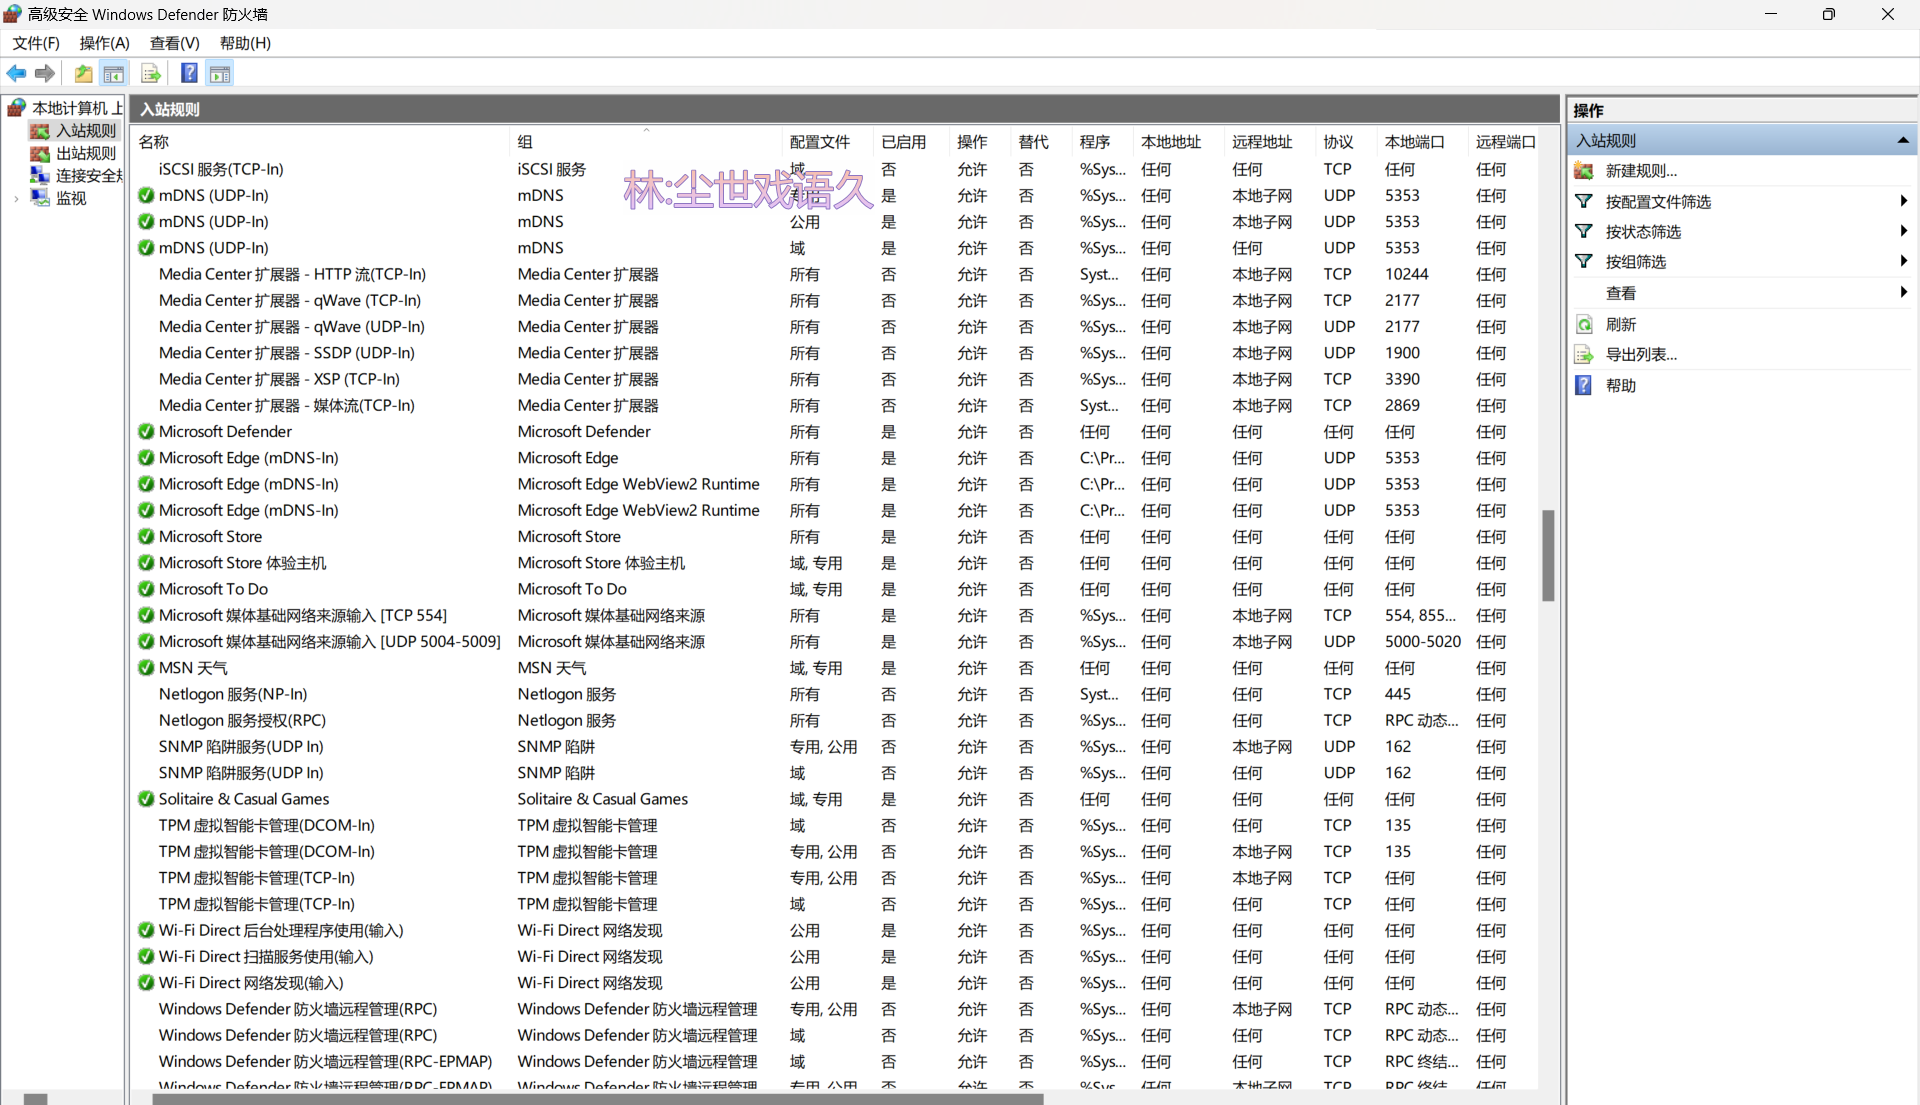Click 导出列表 in actions pane
Viewport: 1920px width, 1105px height.
click(1641, 354)
